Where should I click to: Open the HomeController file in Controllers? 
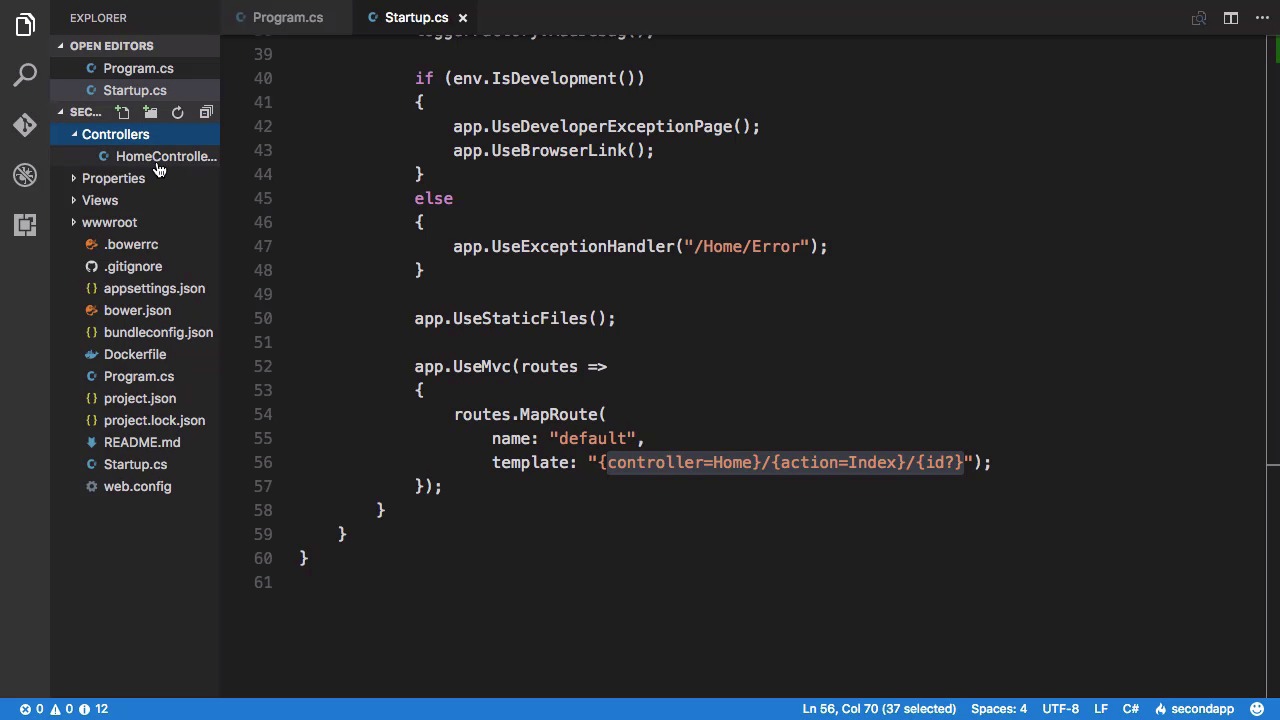click(134, 156)
